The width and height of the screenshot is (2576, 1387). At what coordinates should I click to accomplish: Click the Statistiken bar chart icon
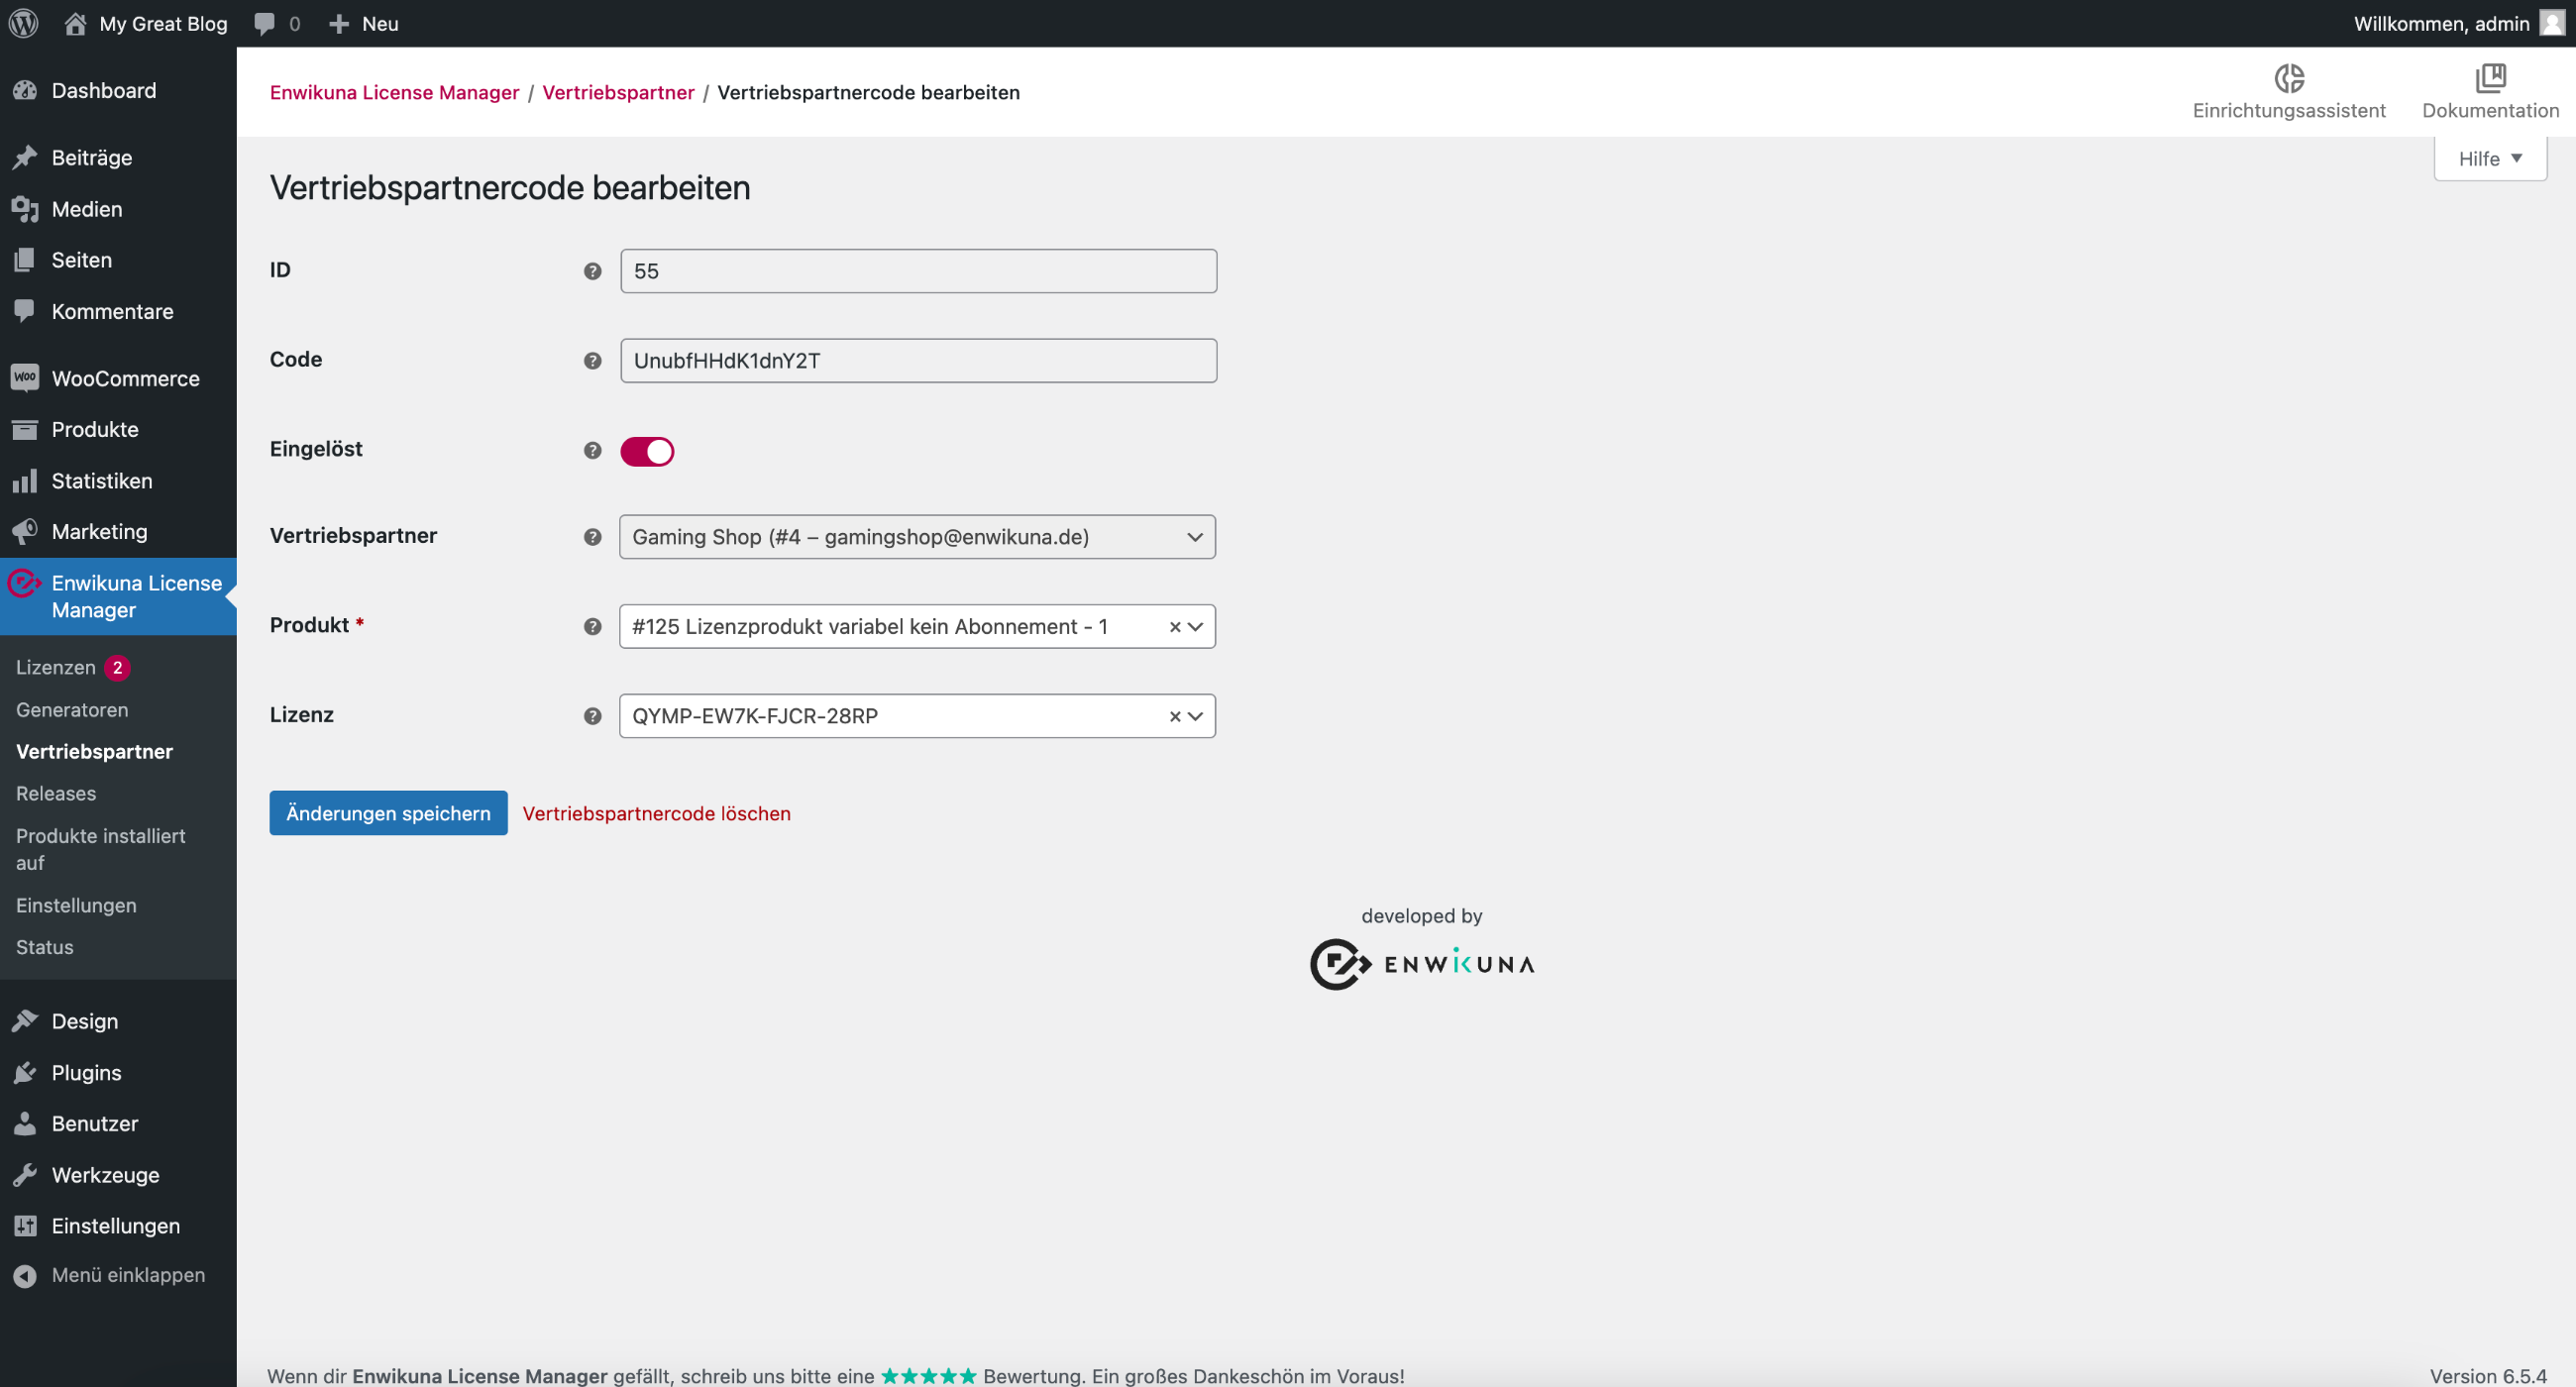[x=25, y=481]
